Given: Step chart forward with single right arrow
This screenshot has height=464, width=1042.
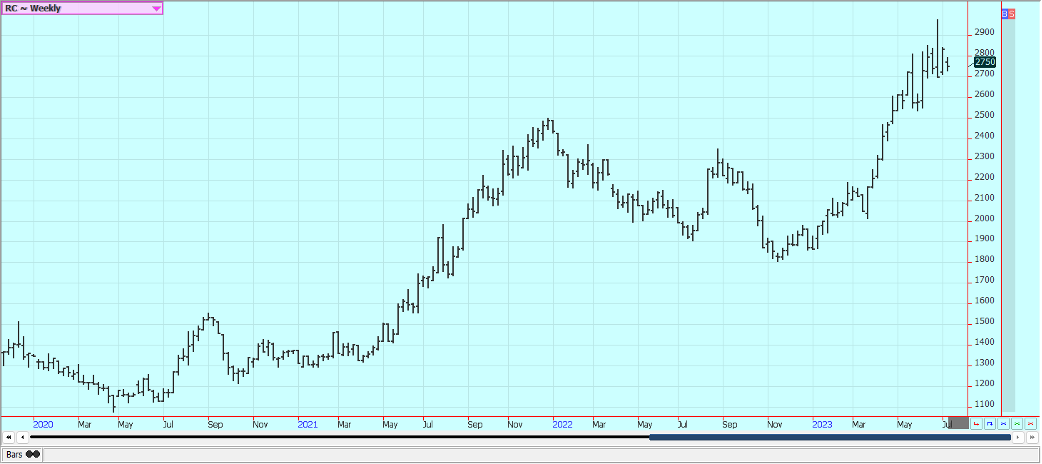Looking at the screenshot, I should pos(1018,437).
